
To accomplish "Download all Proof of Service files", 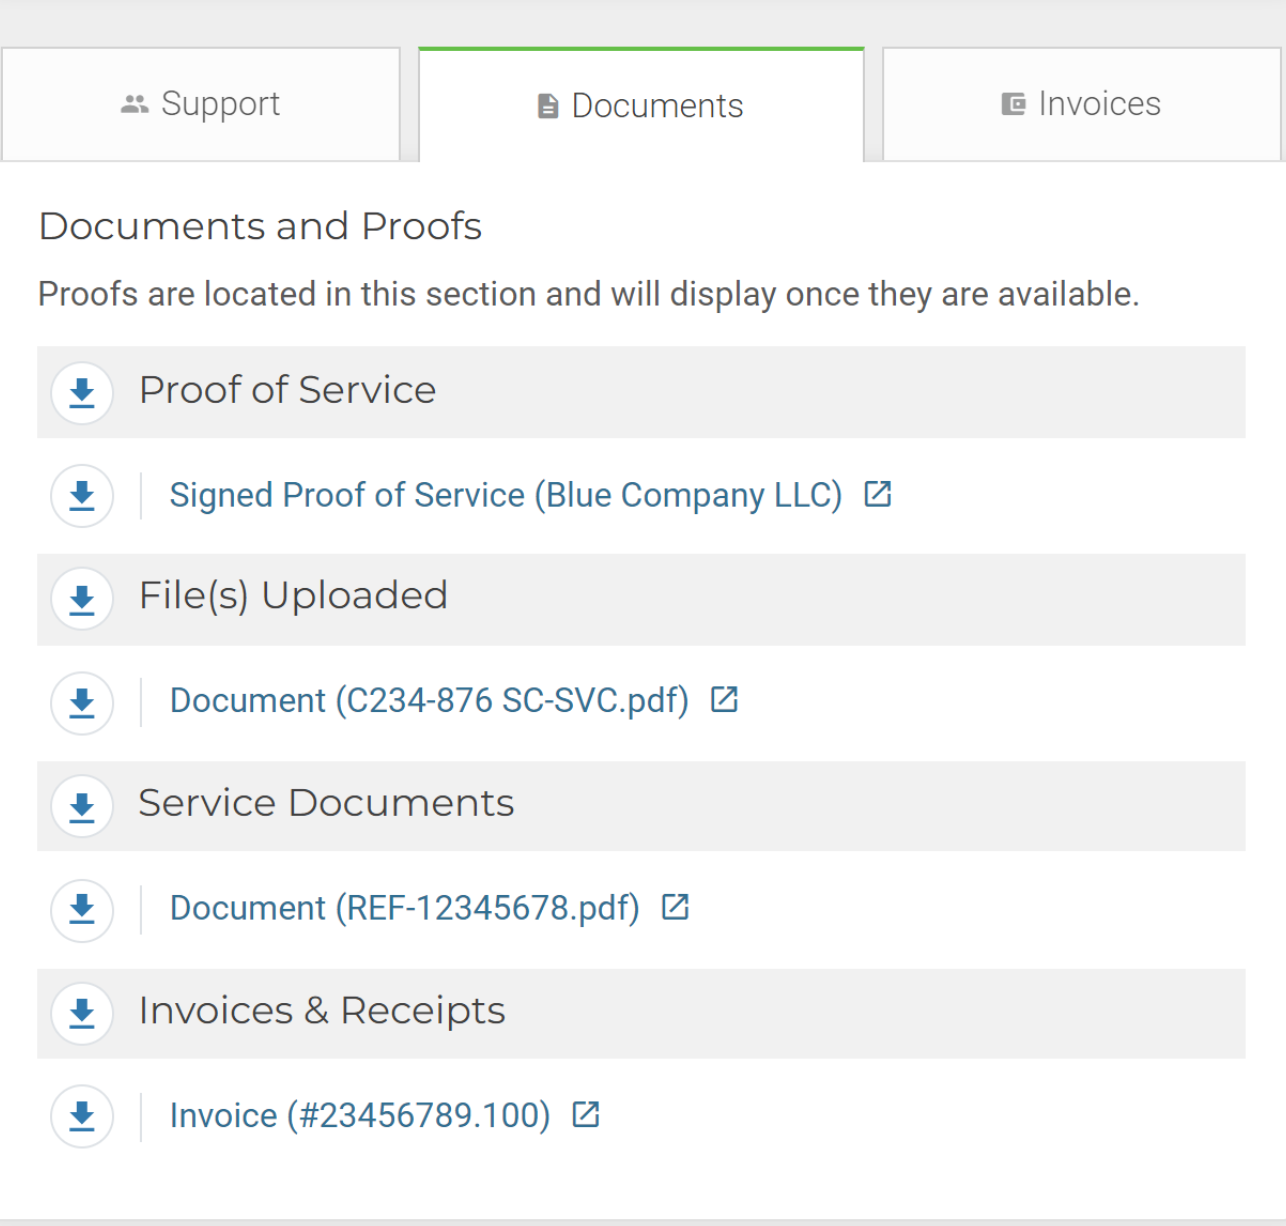I will tap(81, 393).
